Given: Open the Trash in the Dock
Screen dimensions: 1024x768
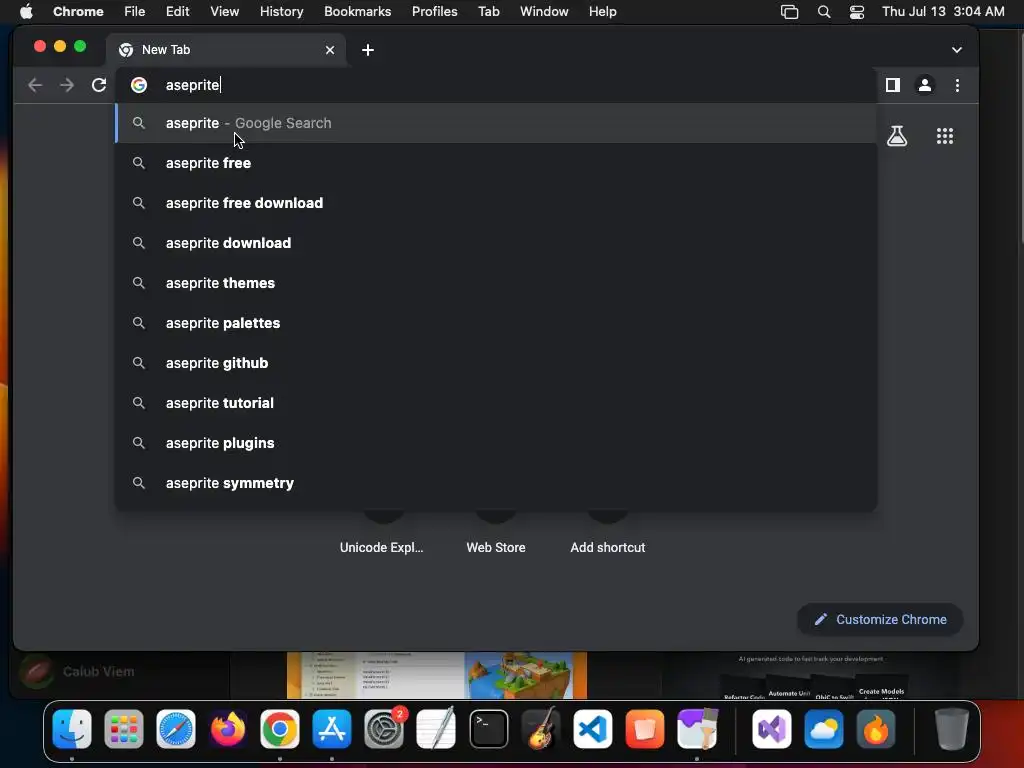Looking at the screenshot, I should 951,729.
